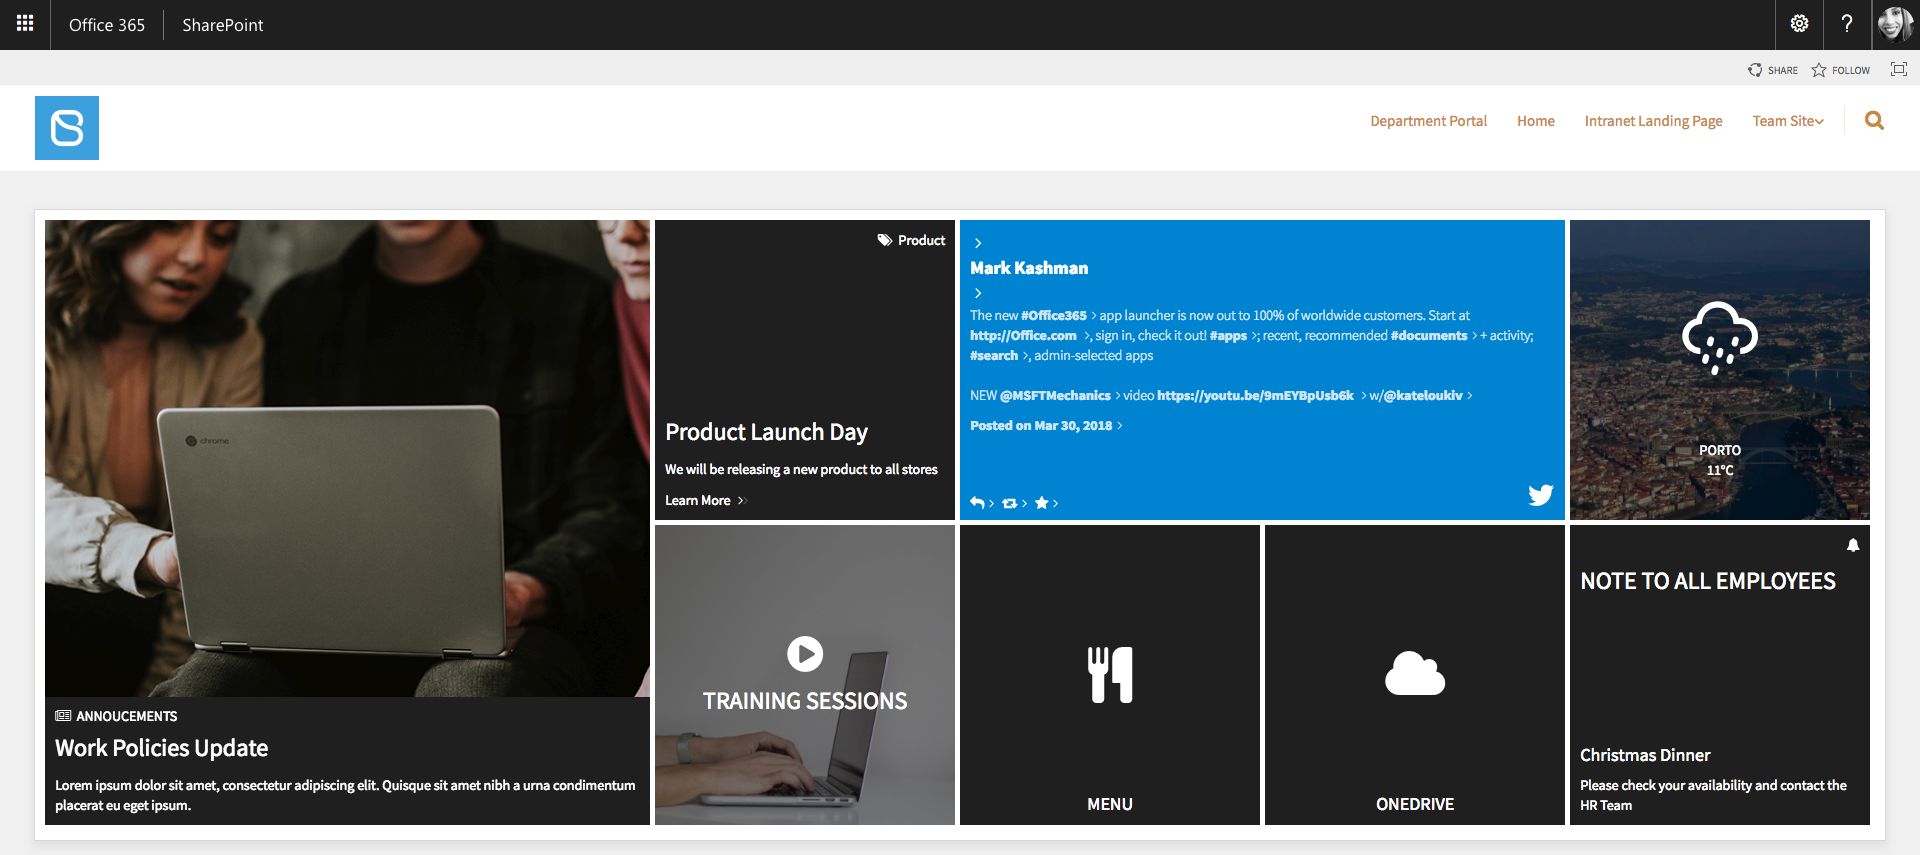
Task: Open the youtu.be video link
Action: pos(1255,395)
